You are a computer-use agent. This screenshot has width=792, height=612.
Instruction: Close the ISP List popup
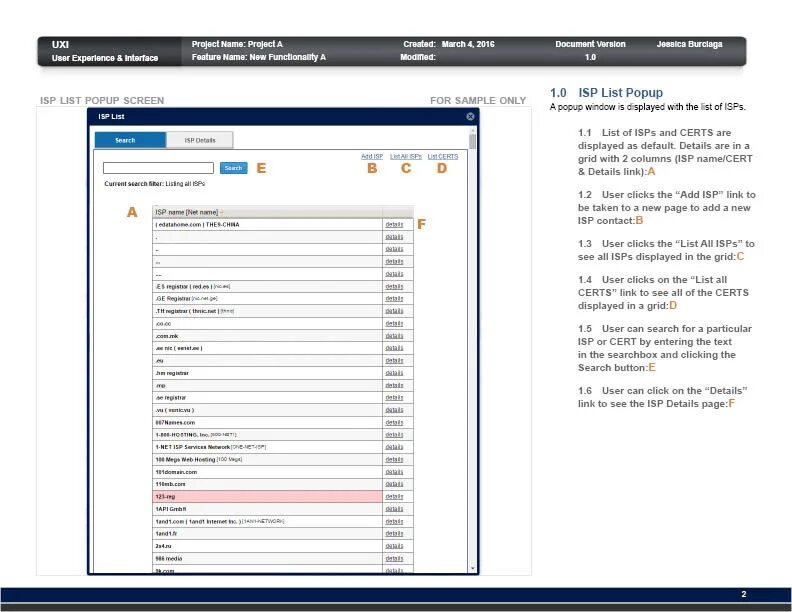pyautogui.click(x=470, y=117)
